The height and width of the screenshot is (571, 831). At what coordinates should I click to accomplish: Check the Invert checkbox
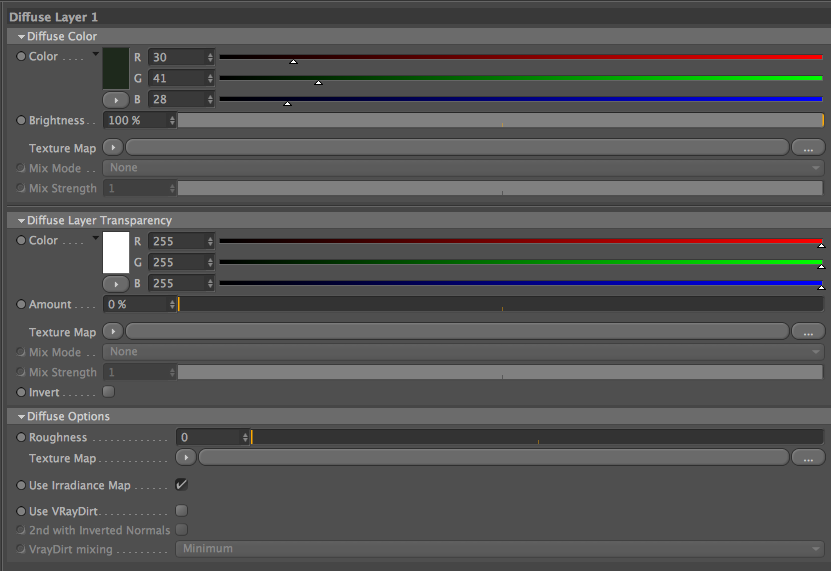(x=109, y=392)
